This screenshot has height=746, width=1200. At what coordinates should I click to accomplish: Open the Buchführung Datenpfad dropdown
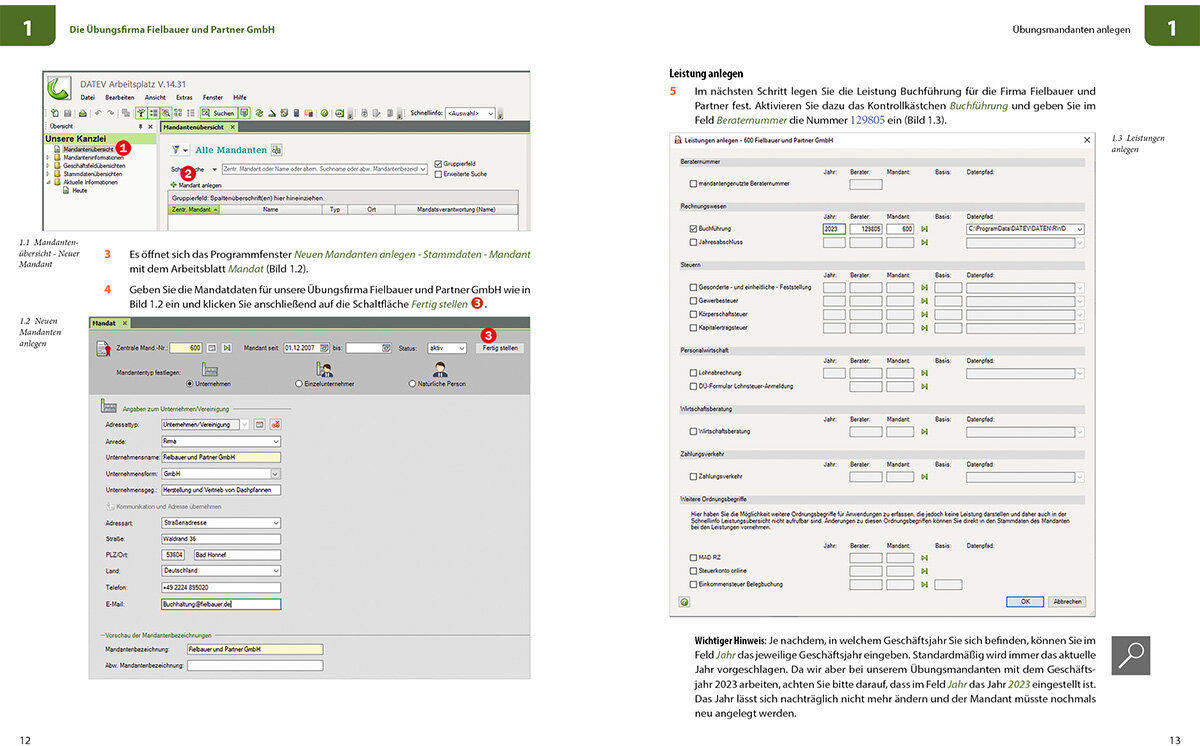pyautogui.click(x=1025, y=229)
